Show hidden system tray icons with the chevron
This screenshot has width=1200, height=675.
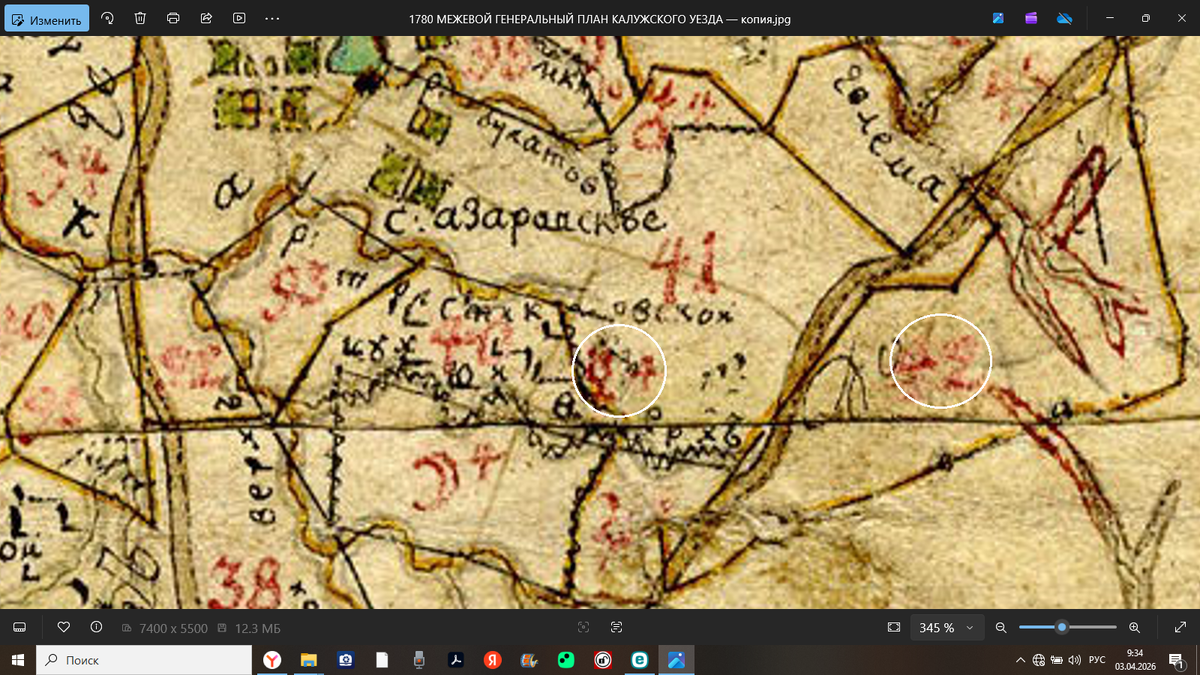(x=1020, y=660)
